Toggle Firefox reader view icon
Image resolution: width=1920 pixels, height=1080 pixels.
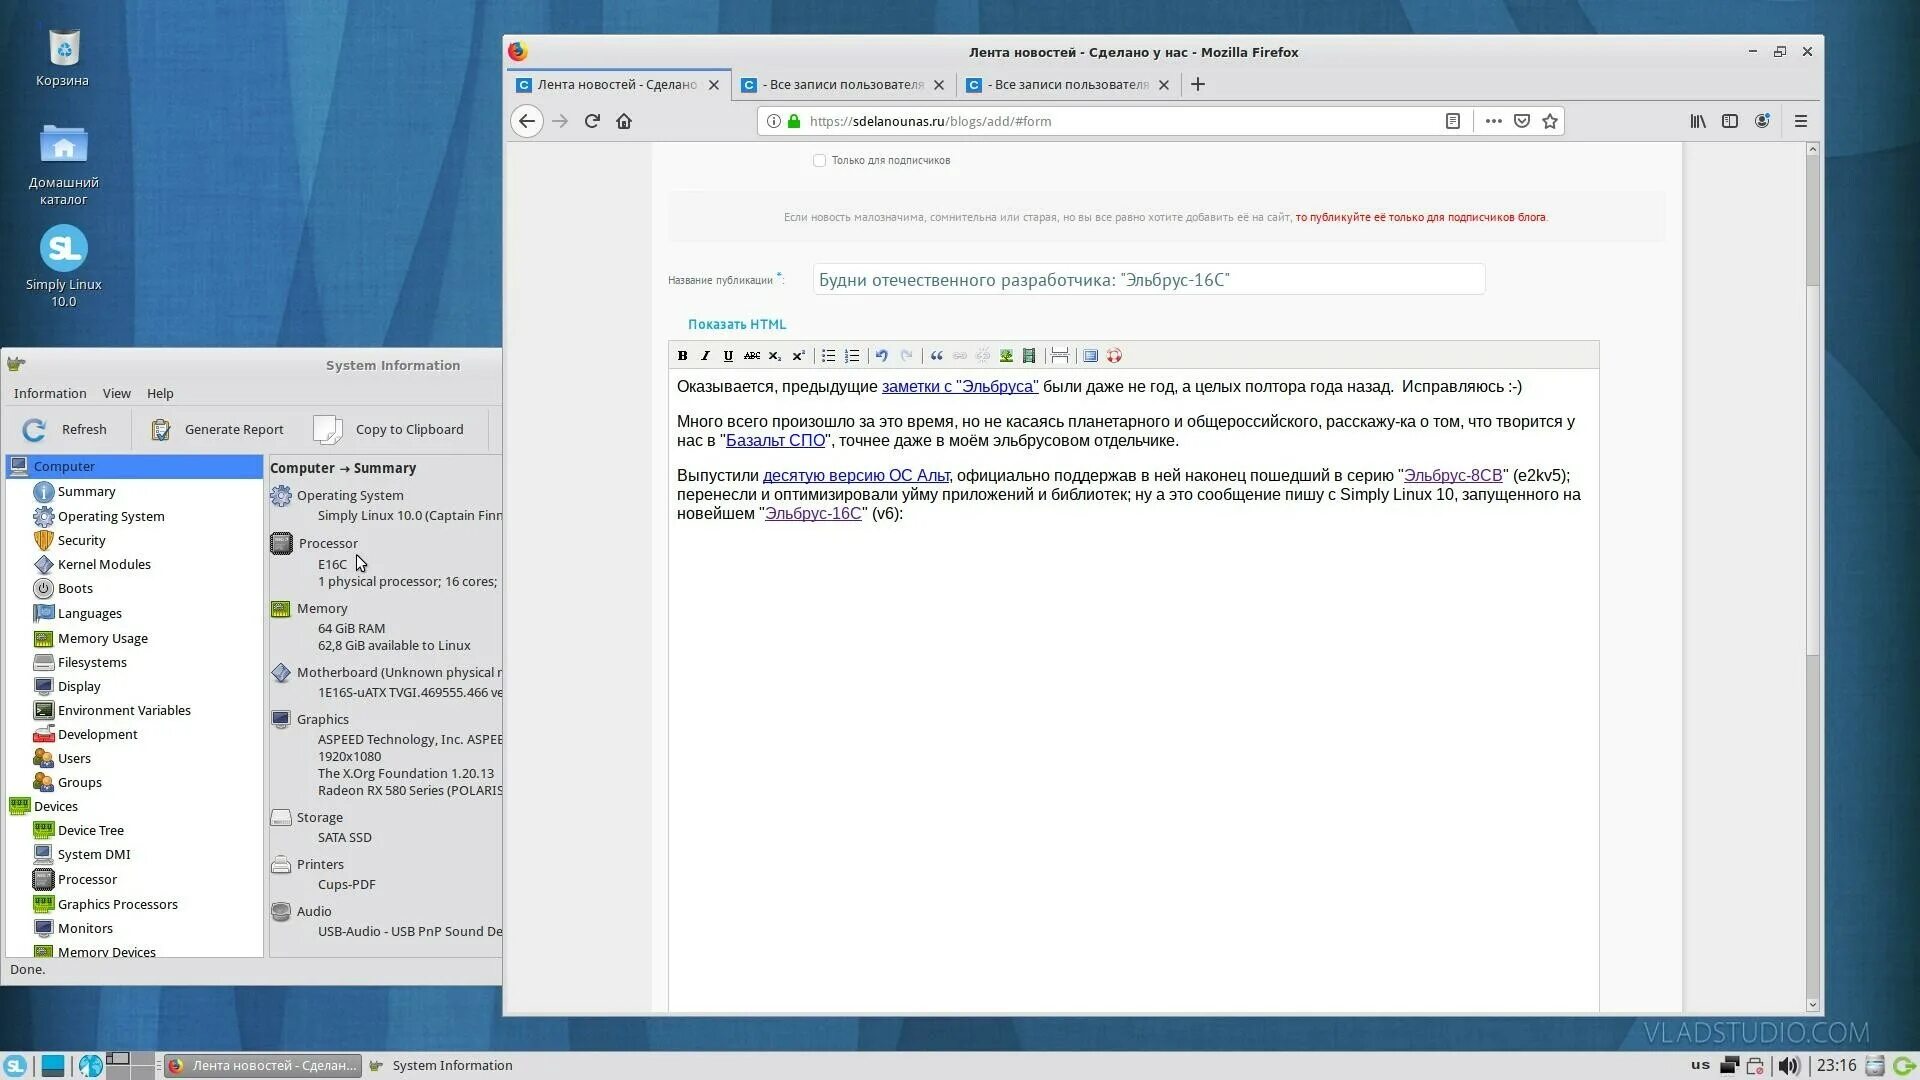click(1453, 121)
